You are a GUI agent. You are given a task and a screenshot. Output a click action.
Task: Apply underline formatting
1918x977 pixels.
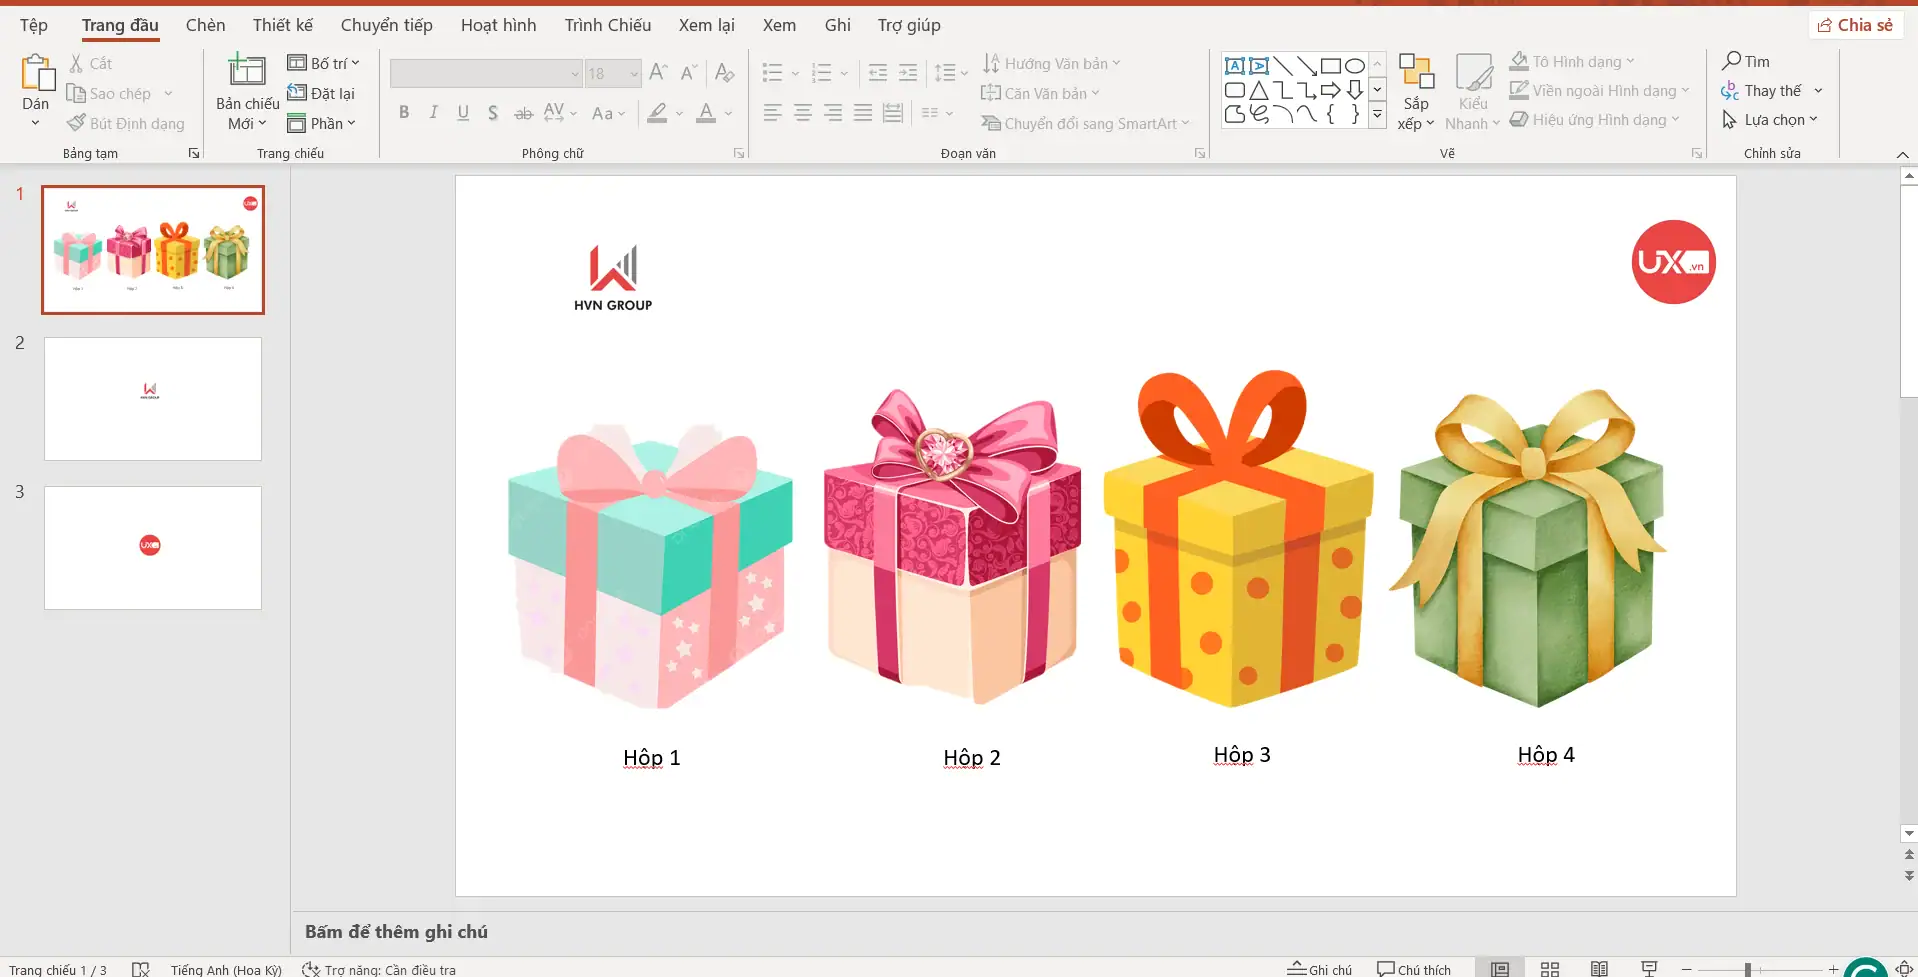coord(462,113)
